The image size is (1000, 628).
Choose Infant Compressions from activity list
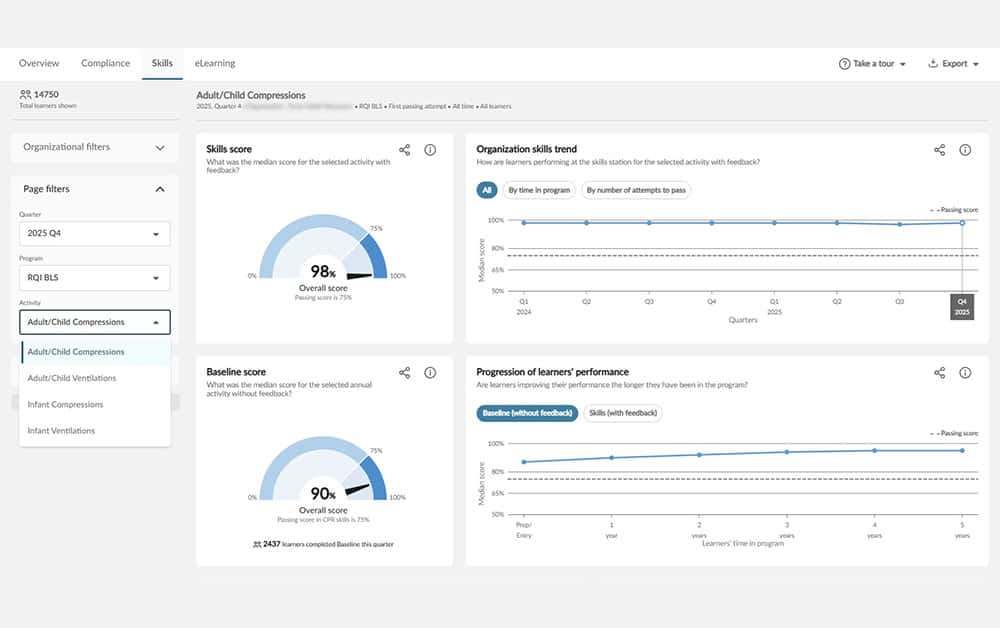tap(65, 404)
